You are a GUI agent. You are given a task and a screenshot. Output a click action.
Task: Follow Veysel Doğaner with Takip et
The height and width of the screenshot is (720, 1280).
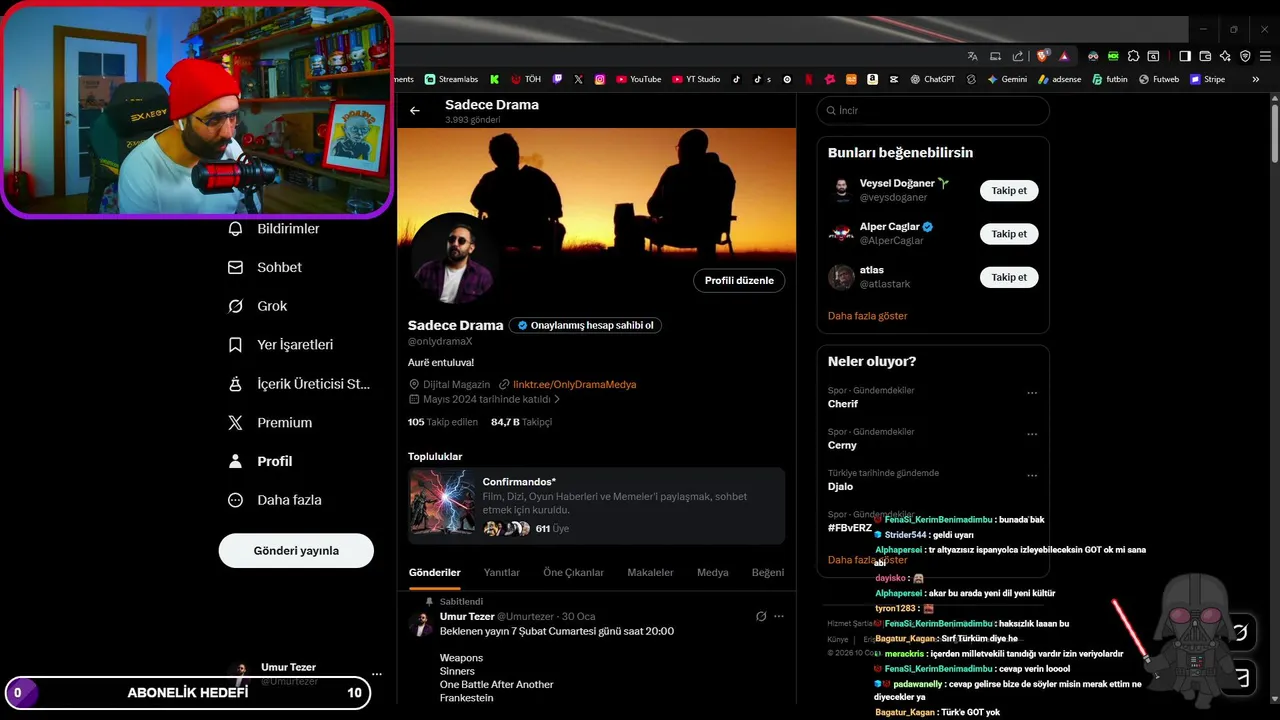point(1009,190)
